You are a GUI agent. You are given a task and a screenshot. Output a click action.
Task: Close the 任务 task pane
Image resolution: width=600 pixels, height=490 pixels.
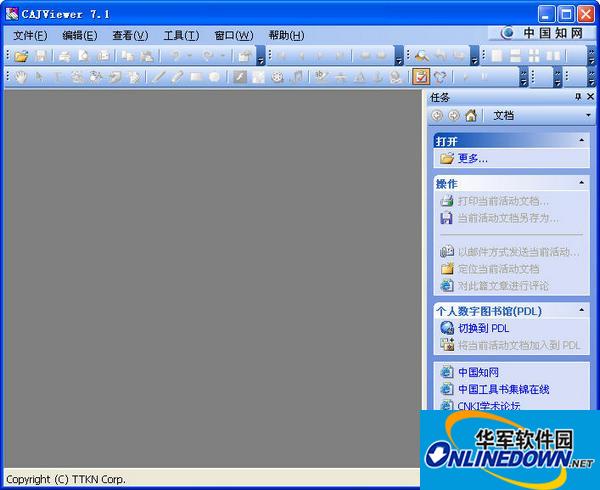[x=590, y=97]
